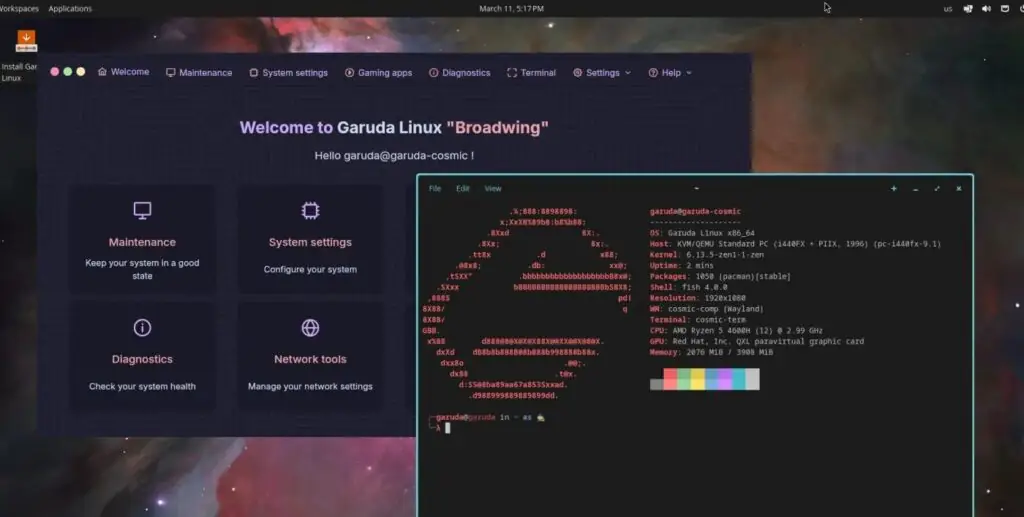This screenshot has width=1024, height=517.
Task: Add a new terminal tab with plus icon
Action: pyautogui.click(x=893, y=189)
